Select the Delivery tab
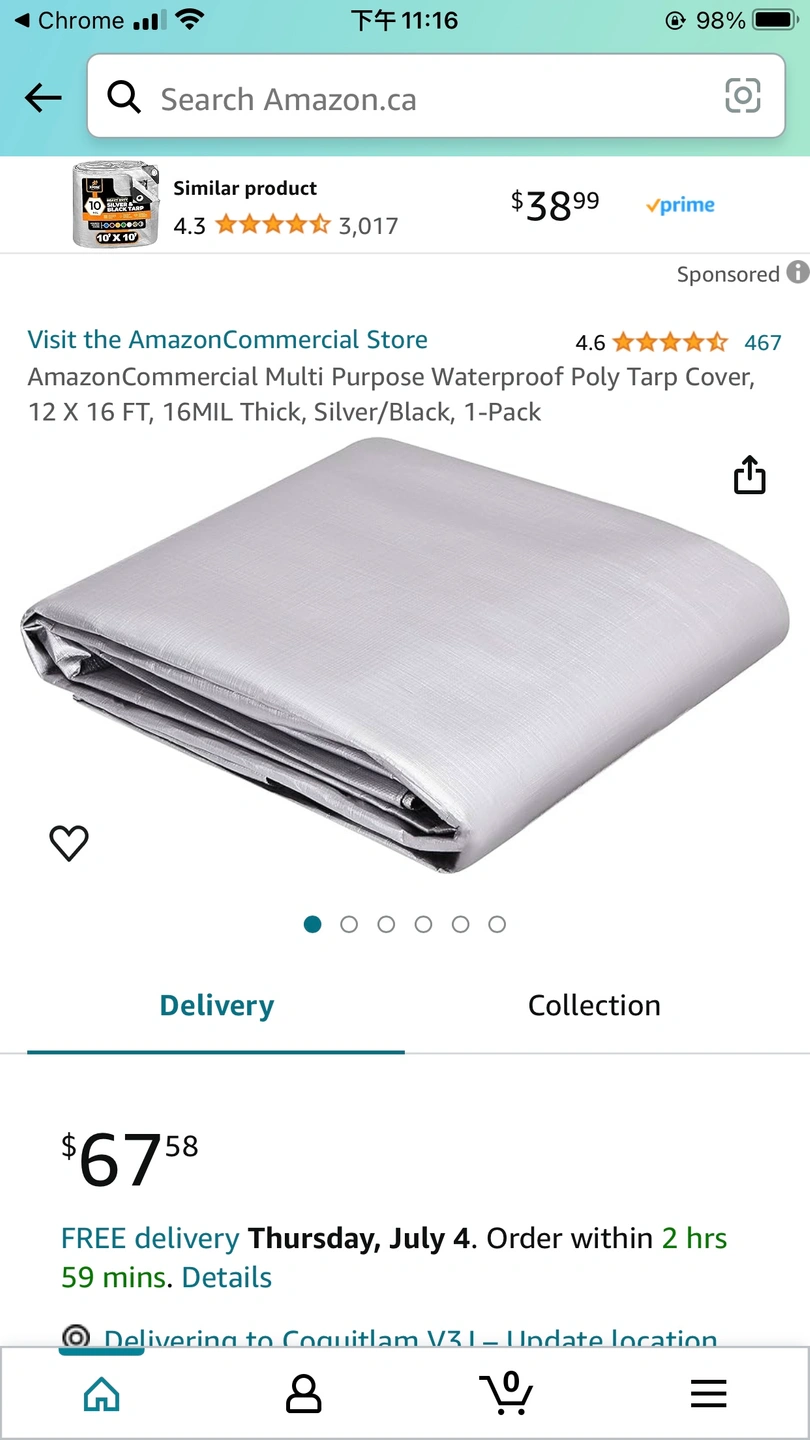This screenshot has width=810, height=1440. tap(216, 1005)
